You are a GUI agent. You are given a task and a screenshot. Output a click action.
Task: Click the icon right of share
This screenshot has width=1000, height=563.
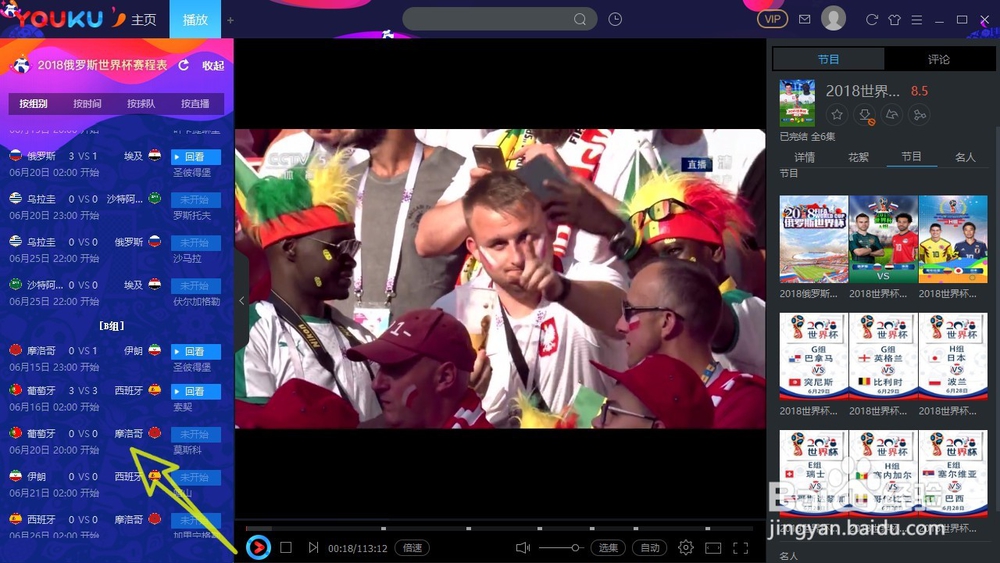(x=919, y=115)
